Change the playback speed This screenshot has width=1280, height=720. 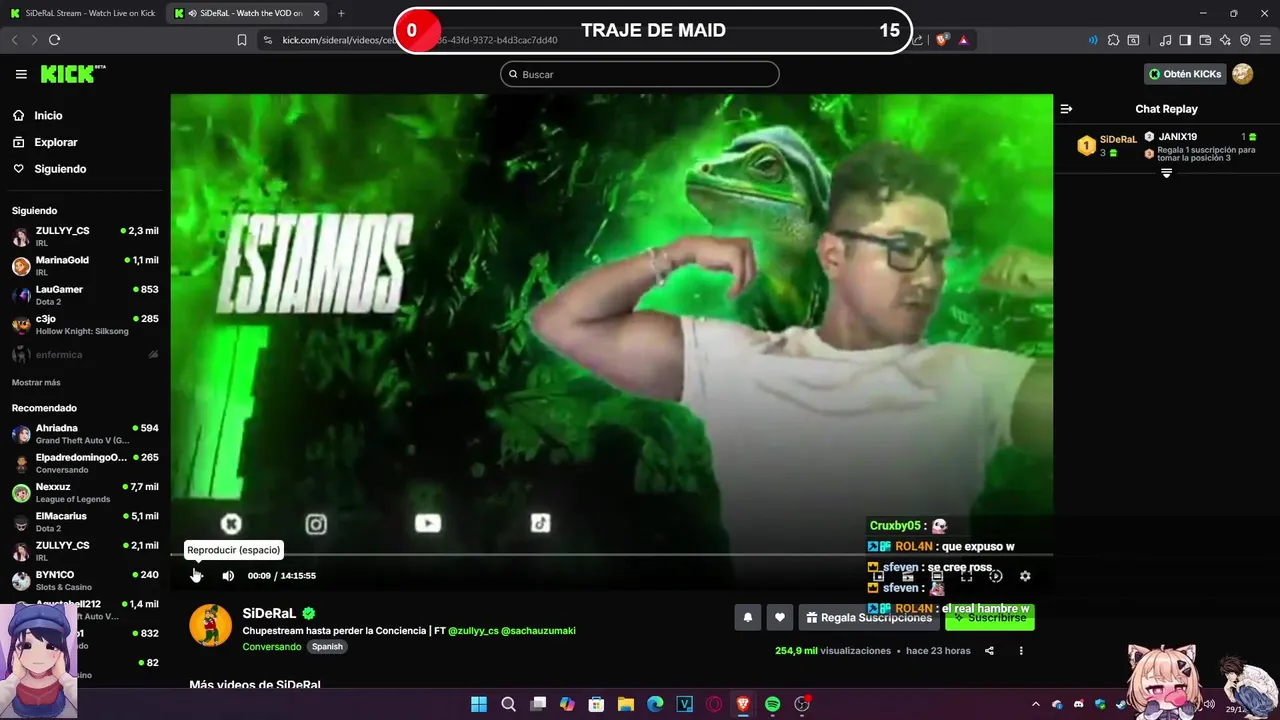coord(995,576)
